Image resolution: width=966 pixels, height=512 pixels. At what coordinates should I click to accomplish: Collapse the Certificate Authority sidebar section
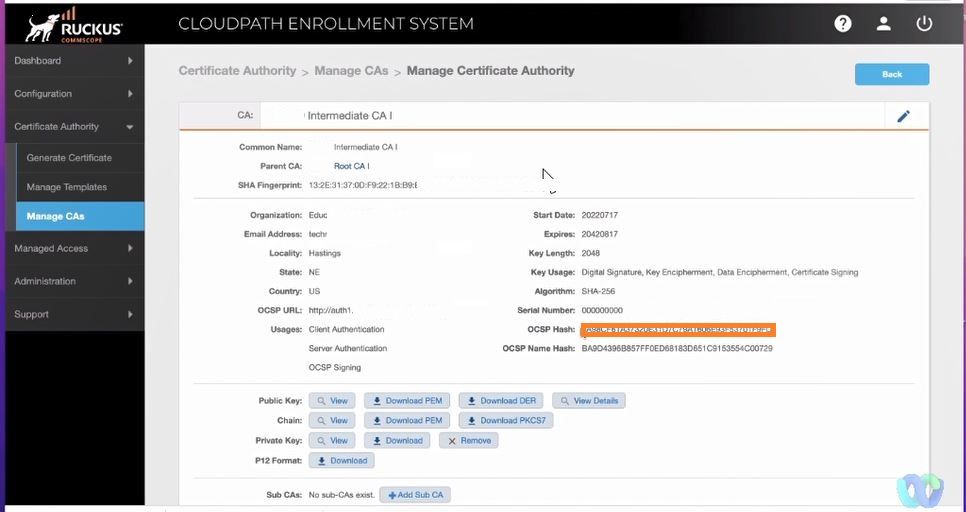point(72,127)
